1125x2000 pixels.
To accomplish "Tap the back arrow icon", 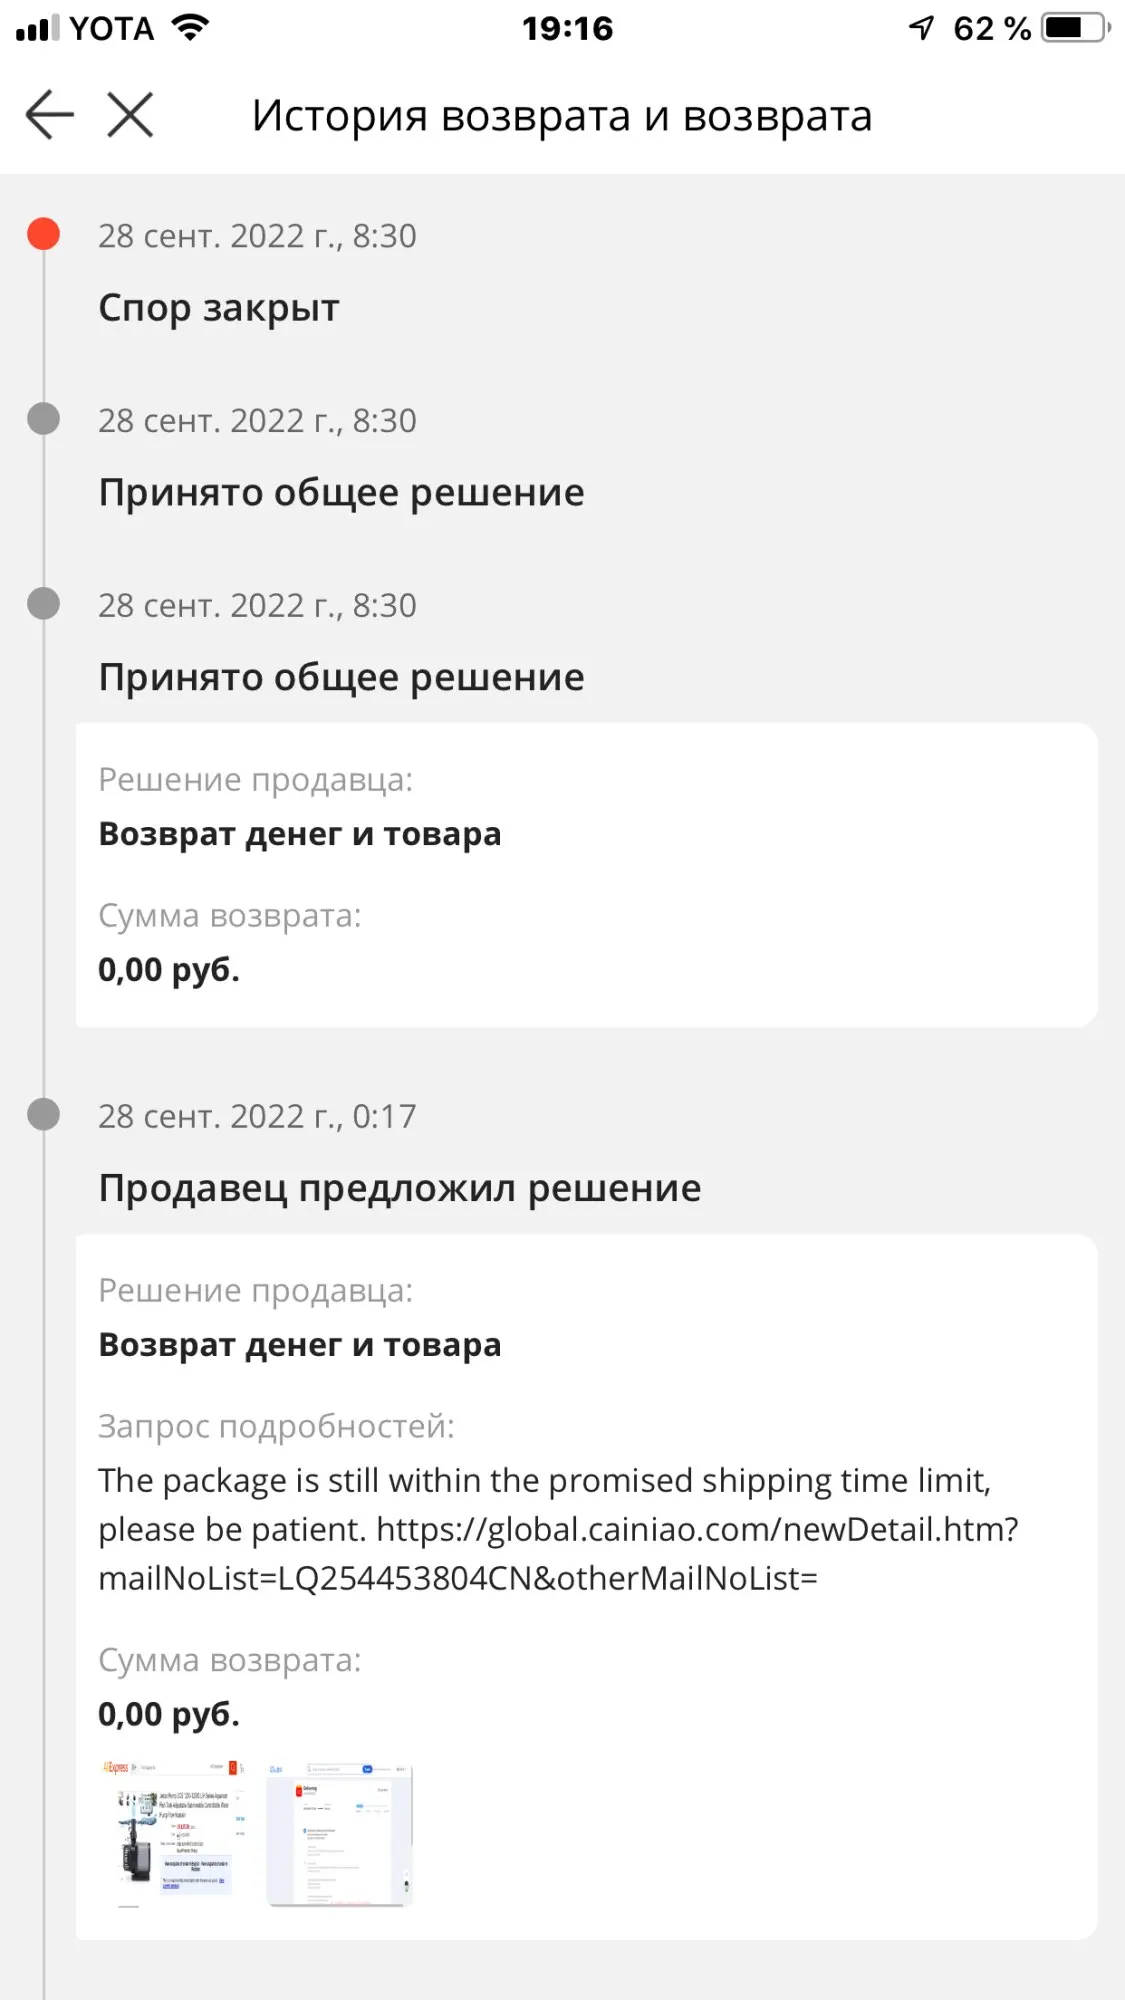I will click(x=50, y=115).
